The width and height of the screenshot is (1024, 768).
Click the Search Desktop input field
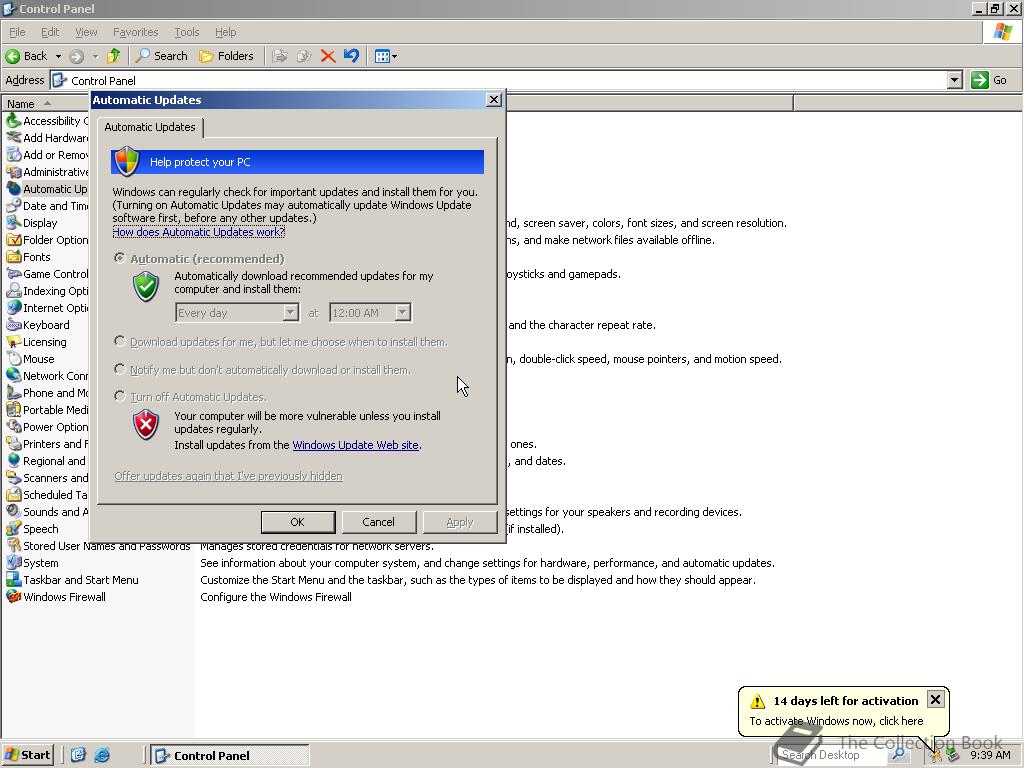(833, 755)
